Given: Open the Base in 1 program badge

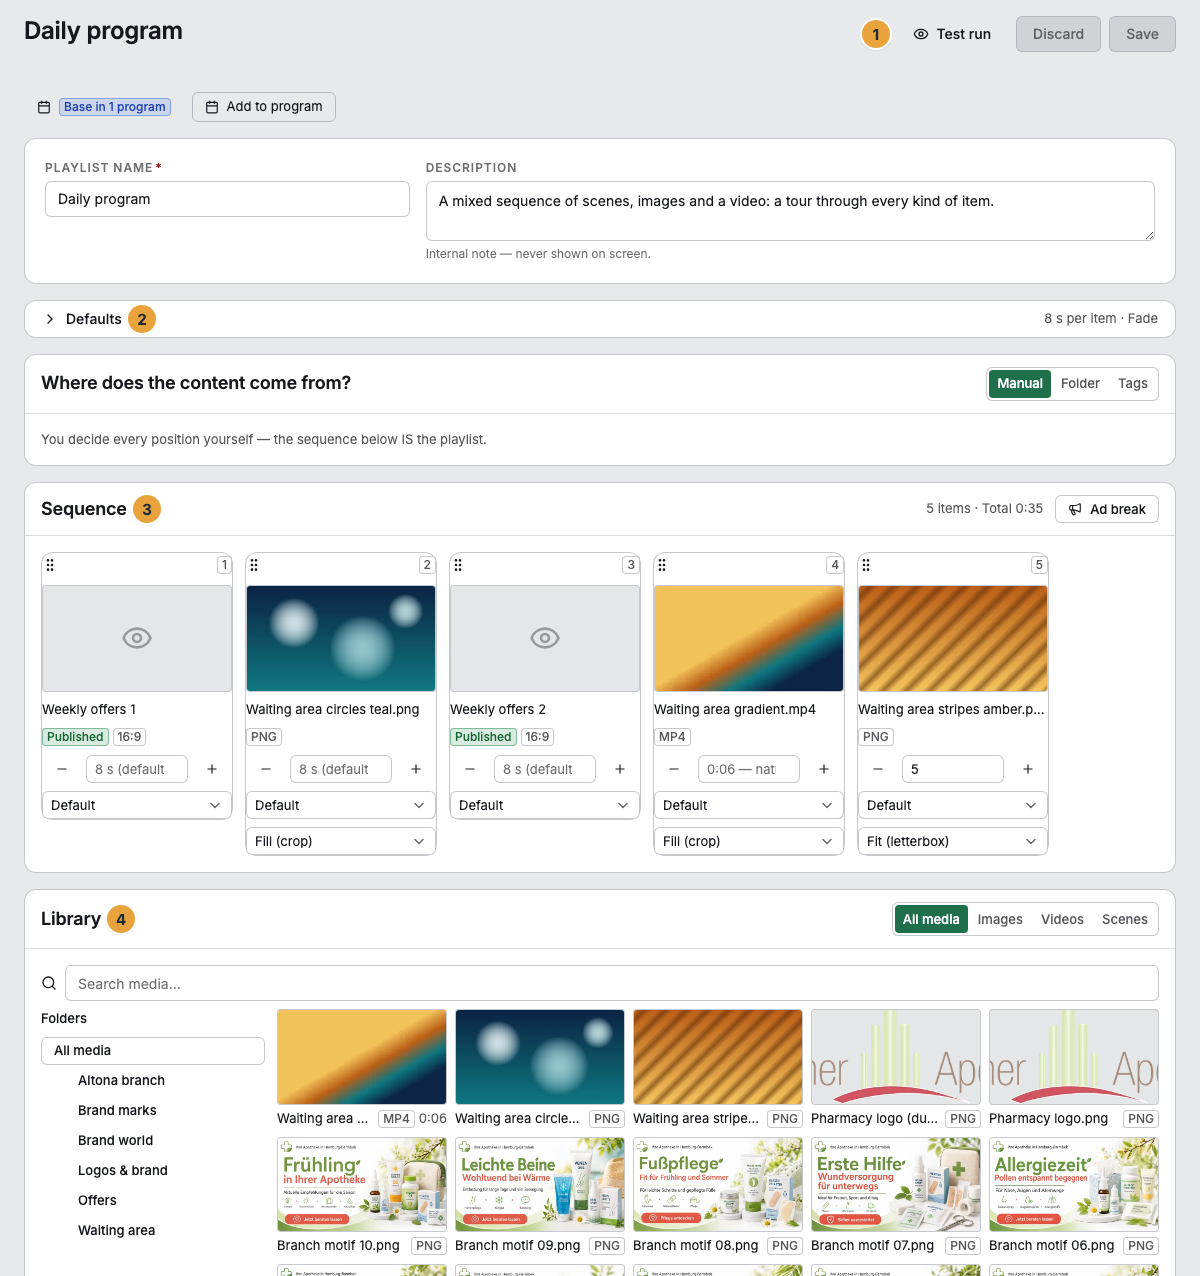Looking at the screenshot, I should coord(115,107).
